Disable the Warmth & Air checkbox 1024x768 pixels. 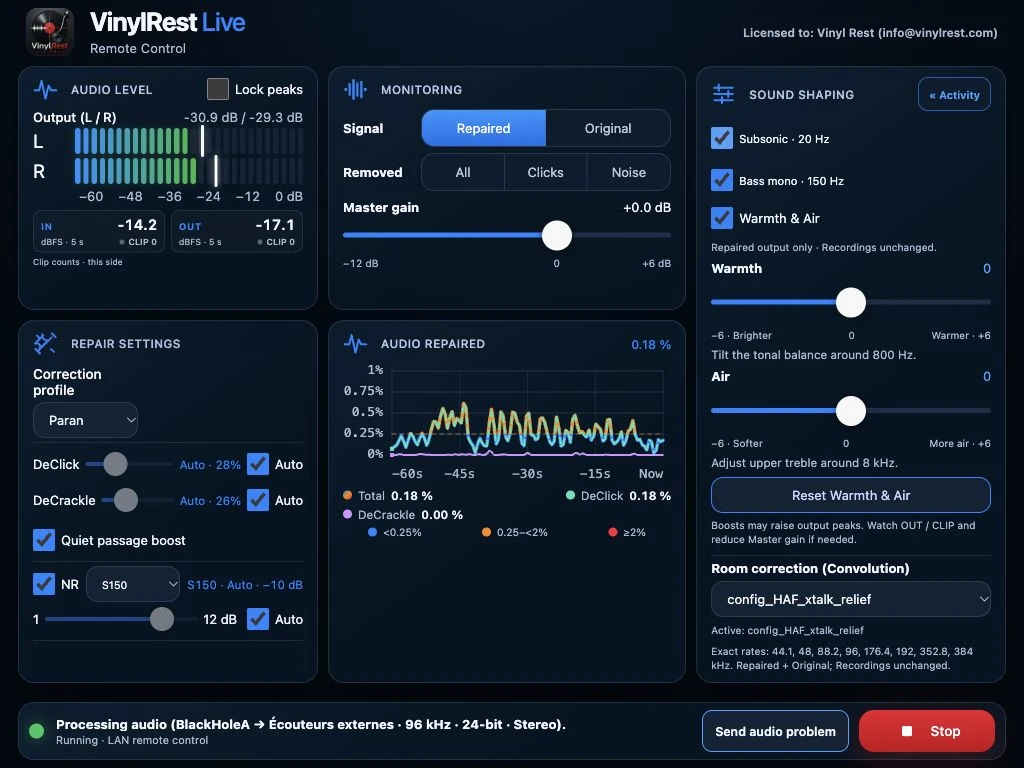tap(722, 217)
